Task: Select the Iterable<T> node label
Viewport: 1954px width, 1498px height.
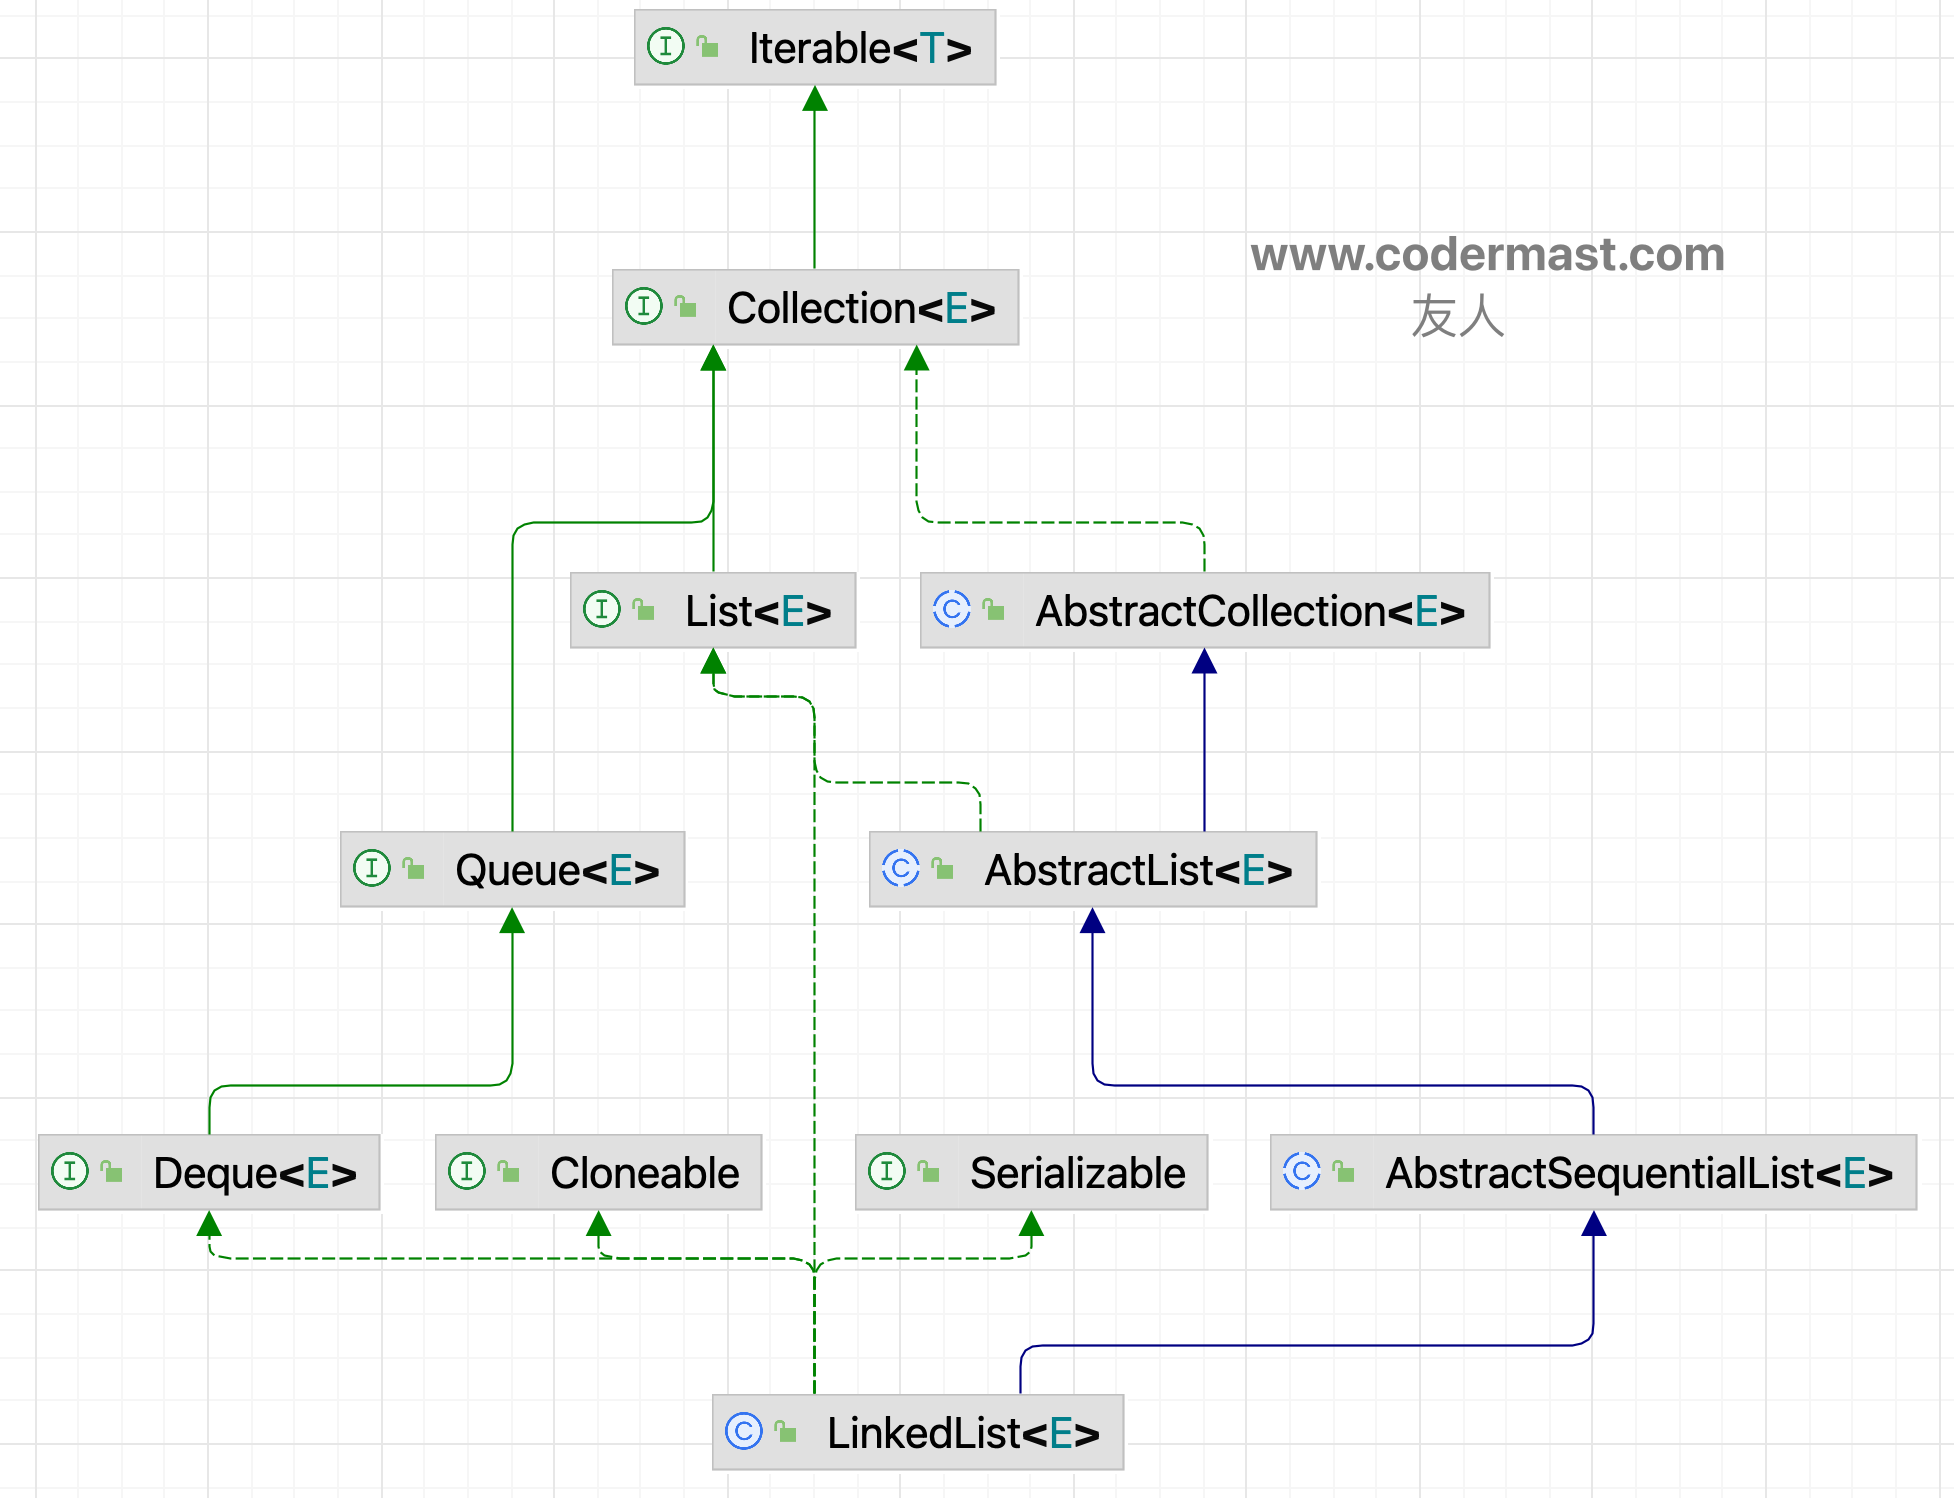Action: (x=860, y=48)
